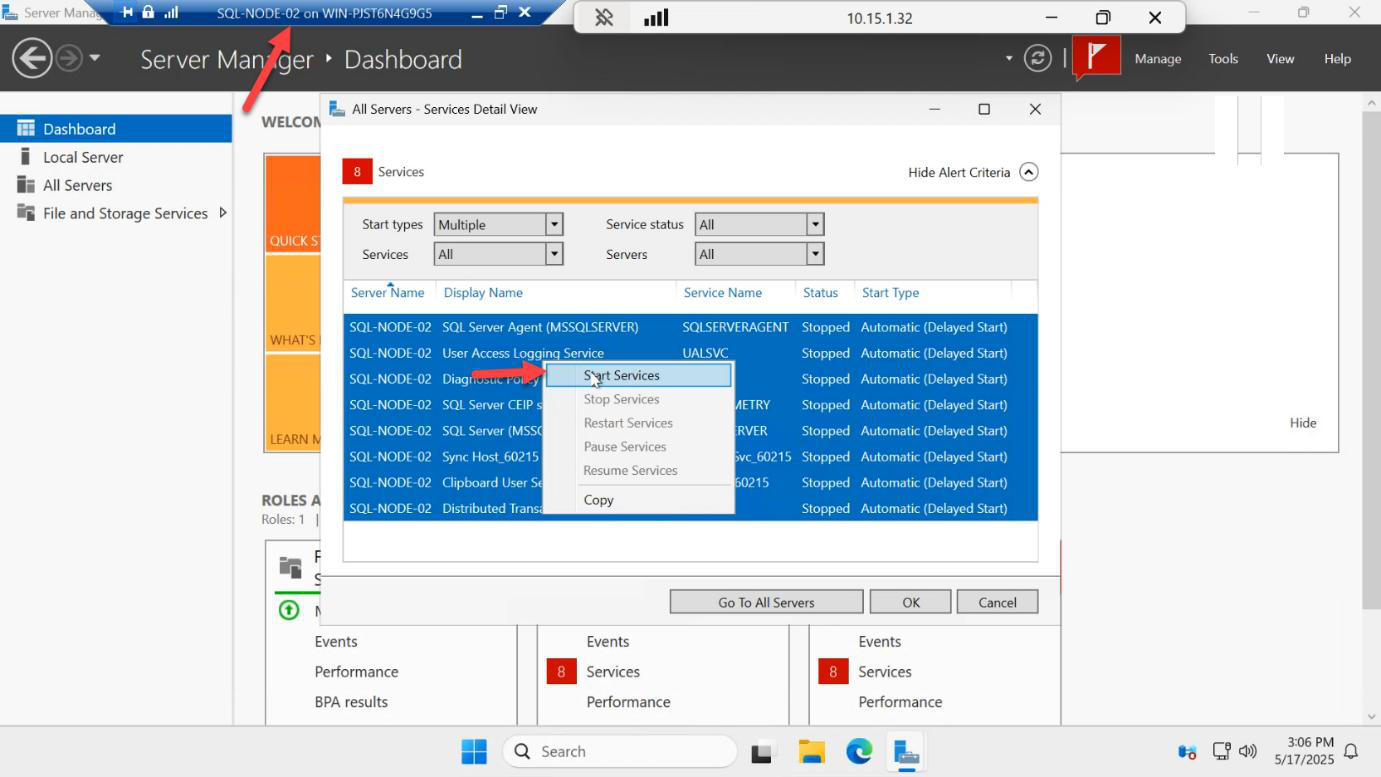Viewport: 1381px width, 777px height.
Task: Choose Start Services from context menu
Action: tap(639, 375)
